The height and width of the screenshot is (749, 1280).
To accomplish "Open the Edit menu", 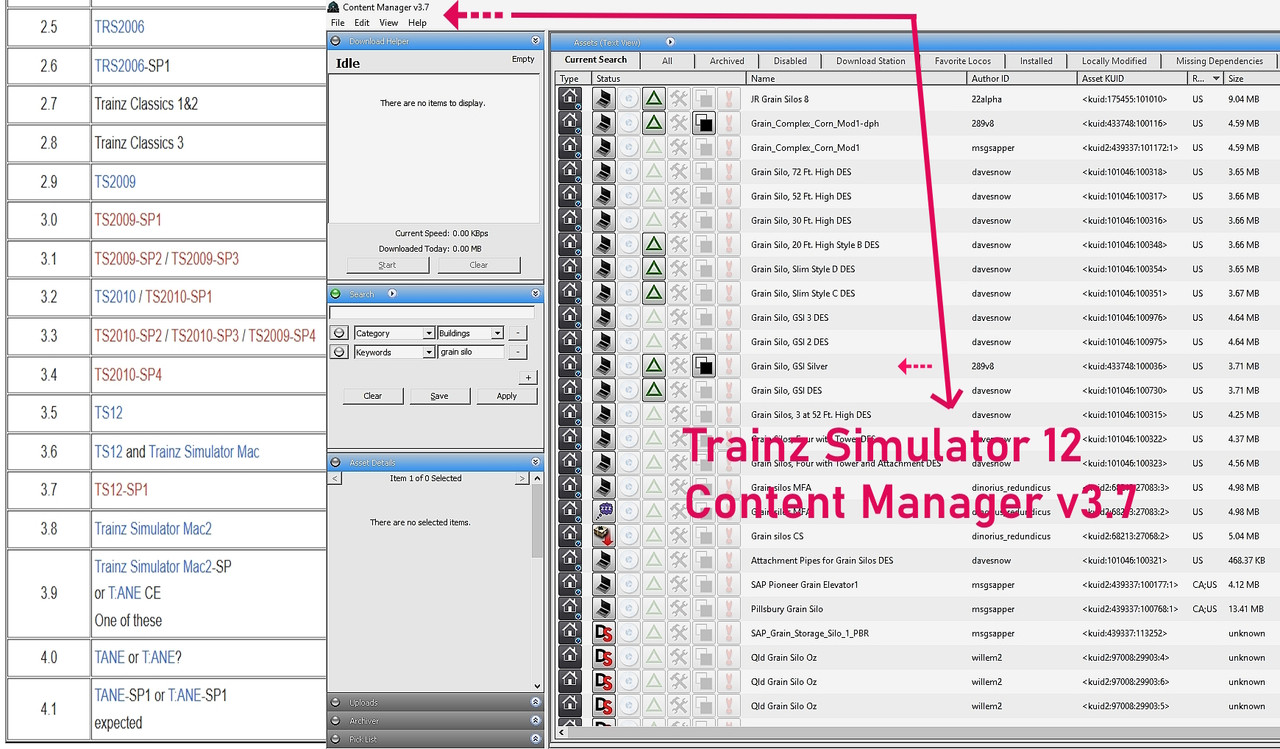I will coord(362,22).
